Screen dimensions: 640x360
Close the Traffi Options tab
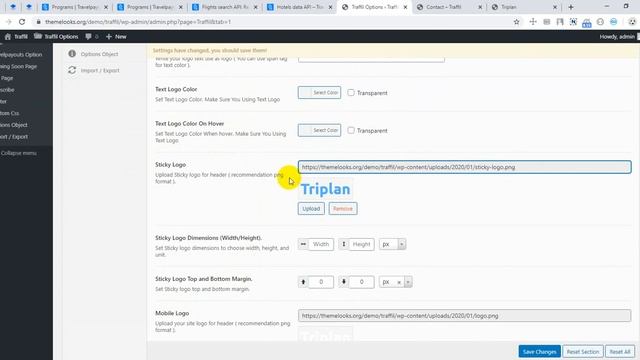pos(405,7)
